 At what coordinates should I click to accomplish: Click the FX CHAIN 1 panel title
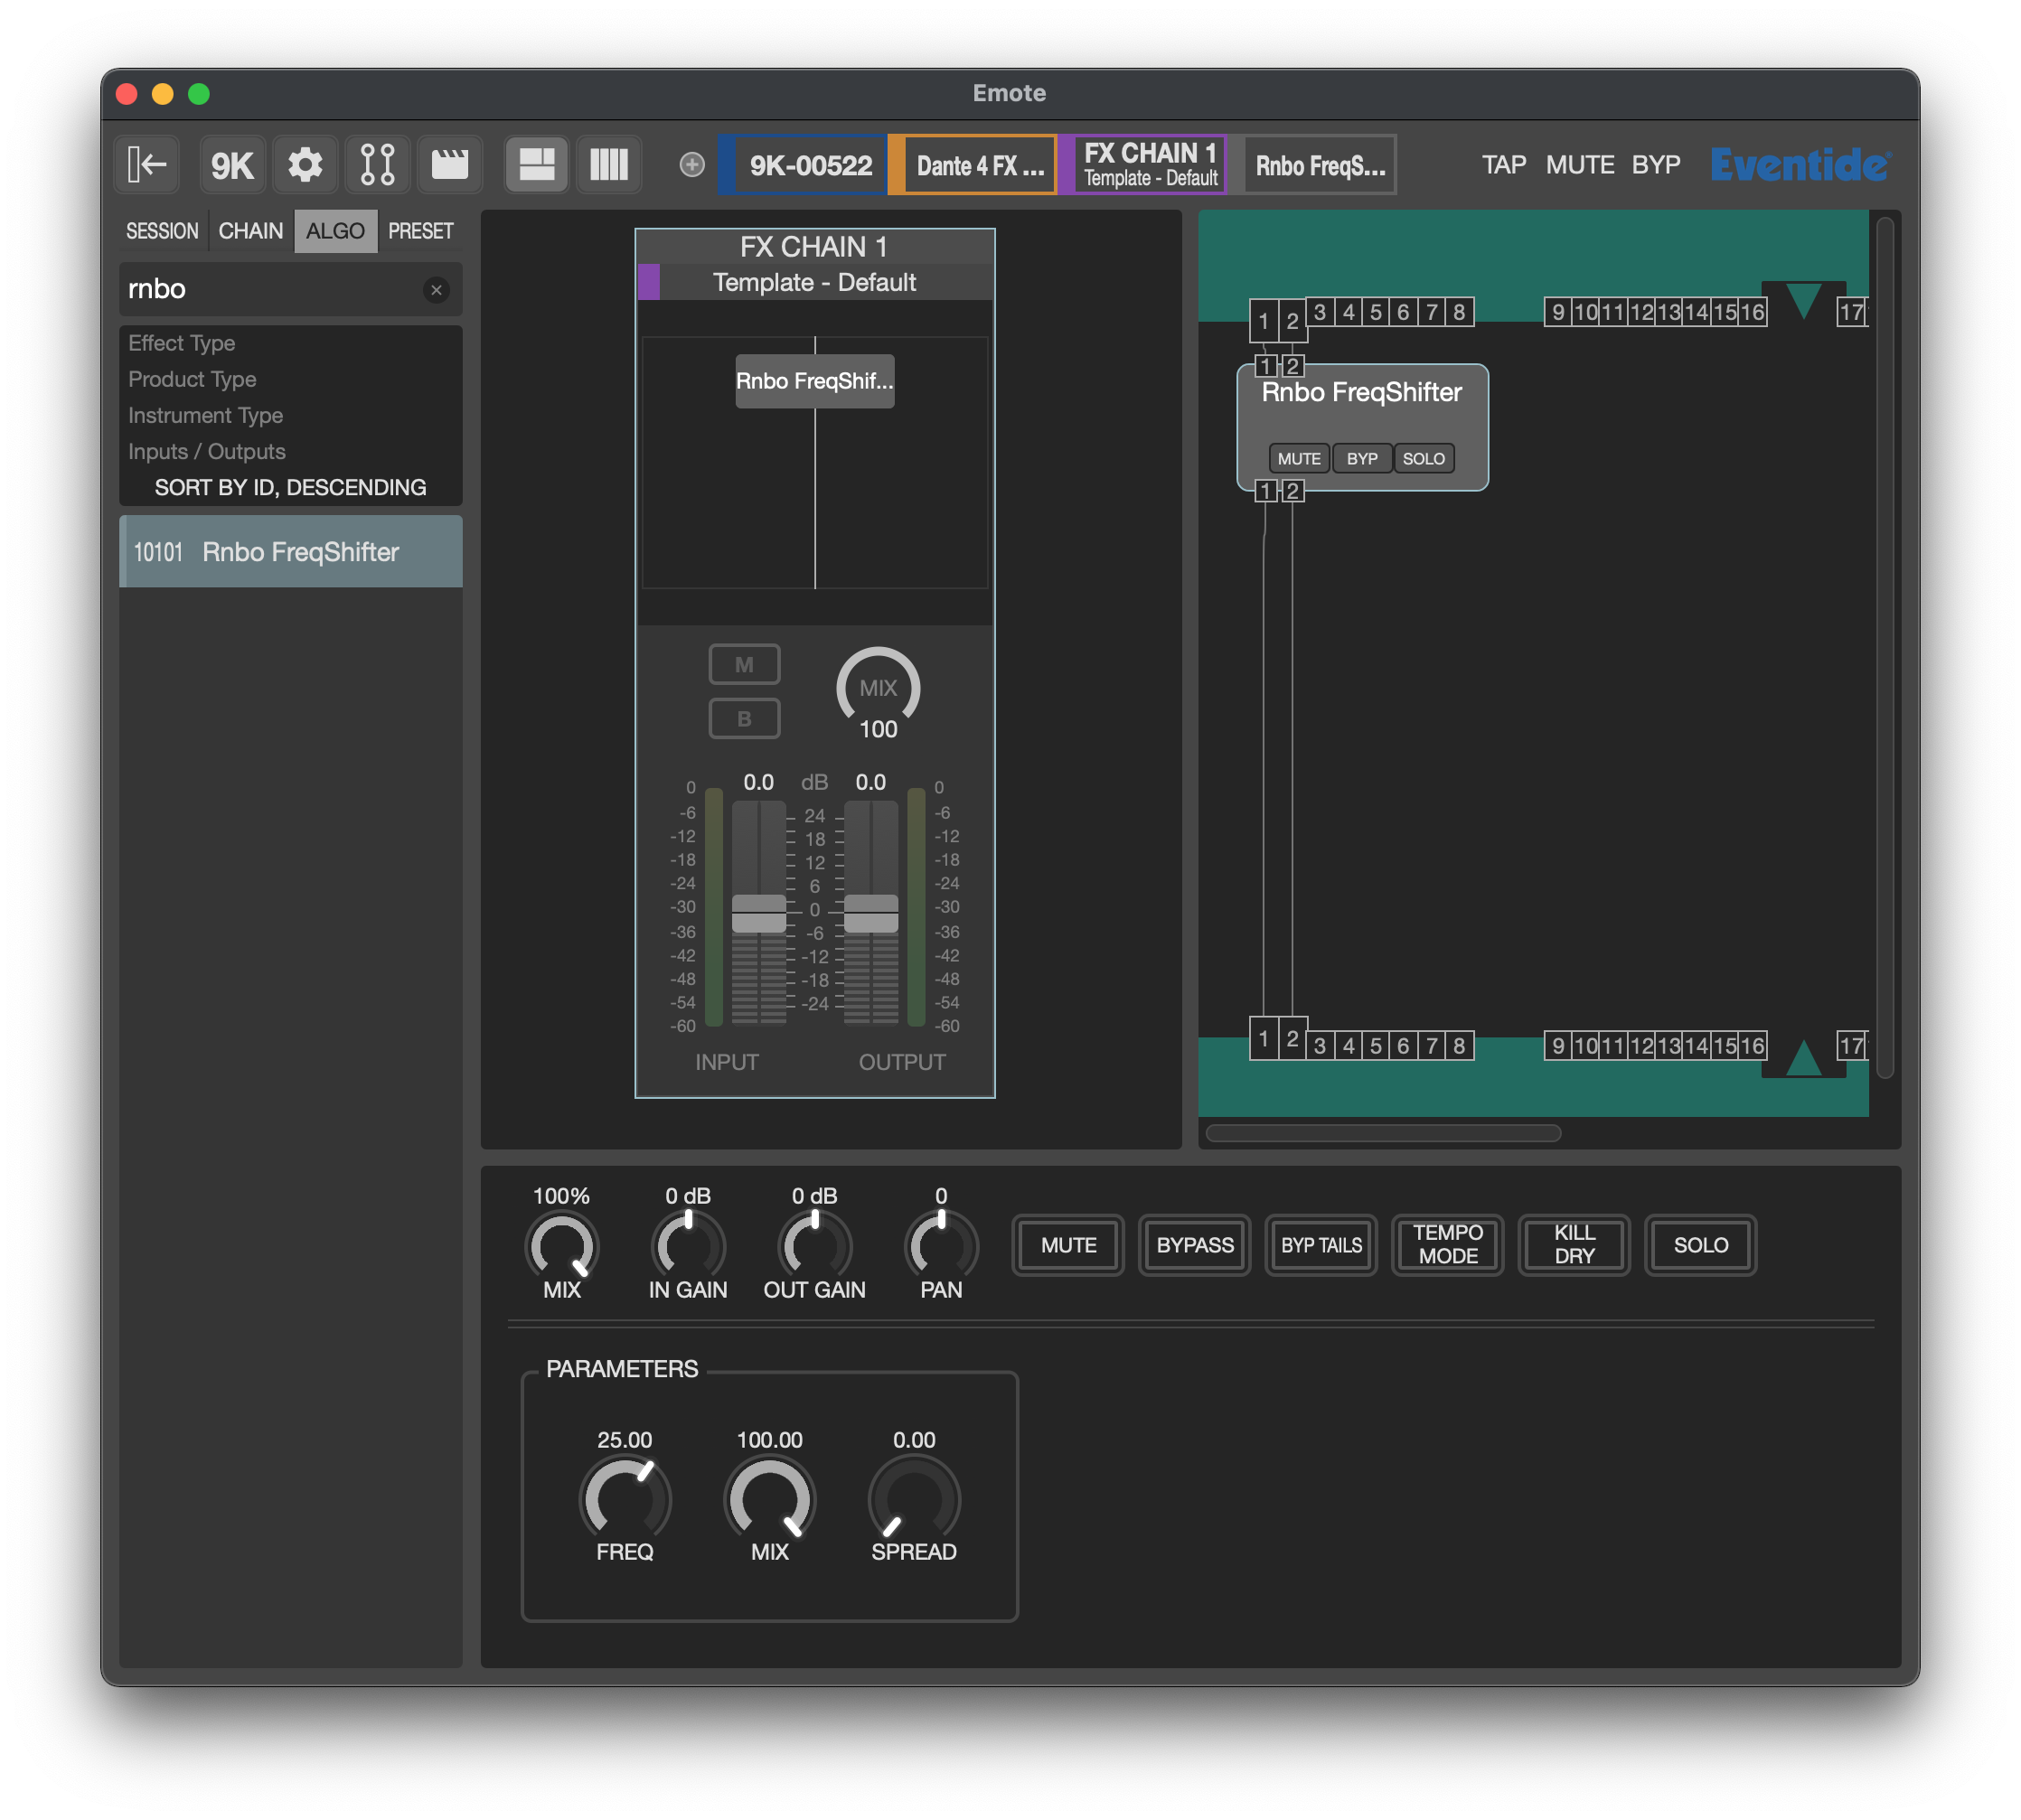pos(814,246)
